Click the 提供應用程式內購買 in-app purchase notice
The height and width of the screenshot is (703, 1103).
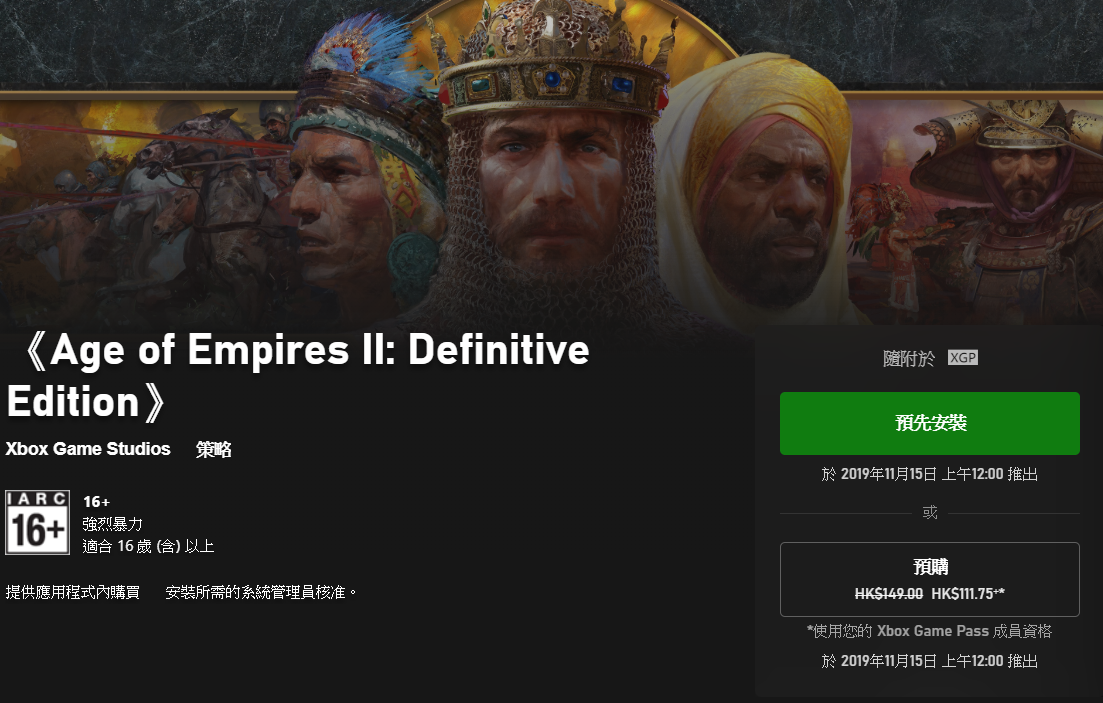click(72, 593)
